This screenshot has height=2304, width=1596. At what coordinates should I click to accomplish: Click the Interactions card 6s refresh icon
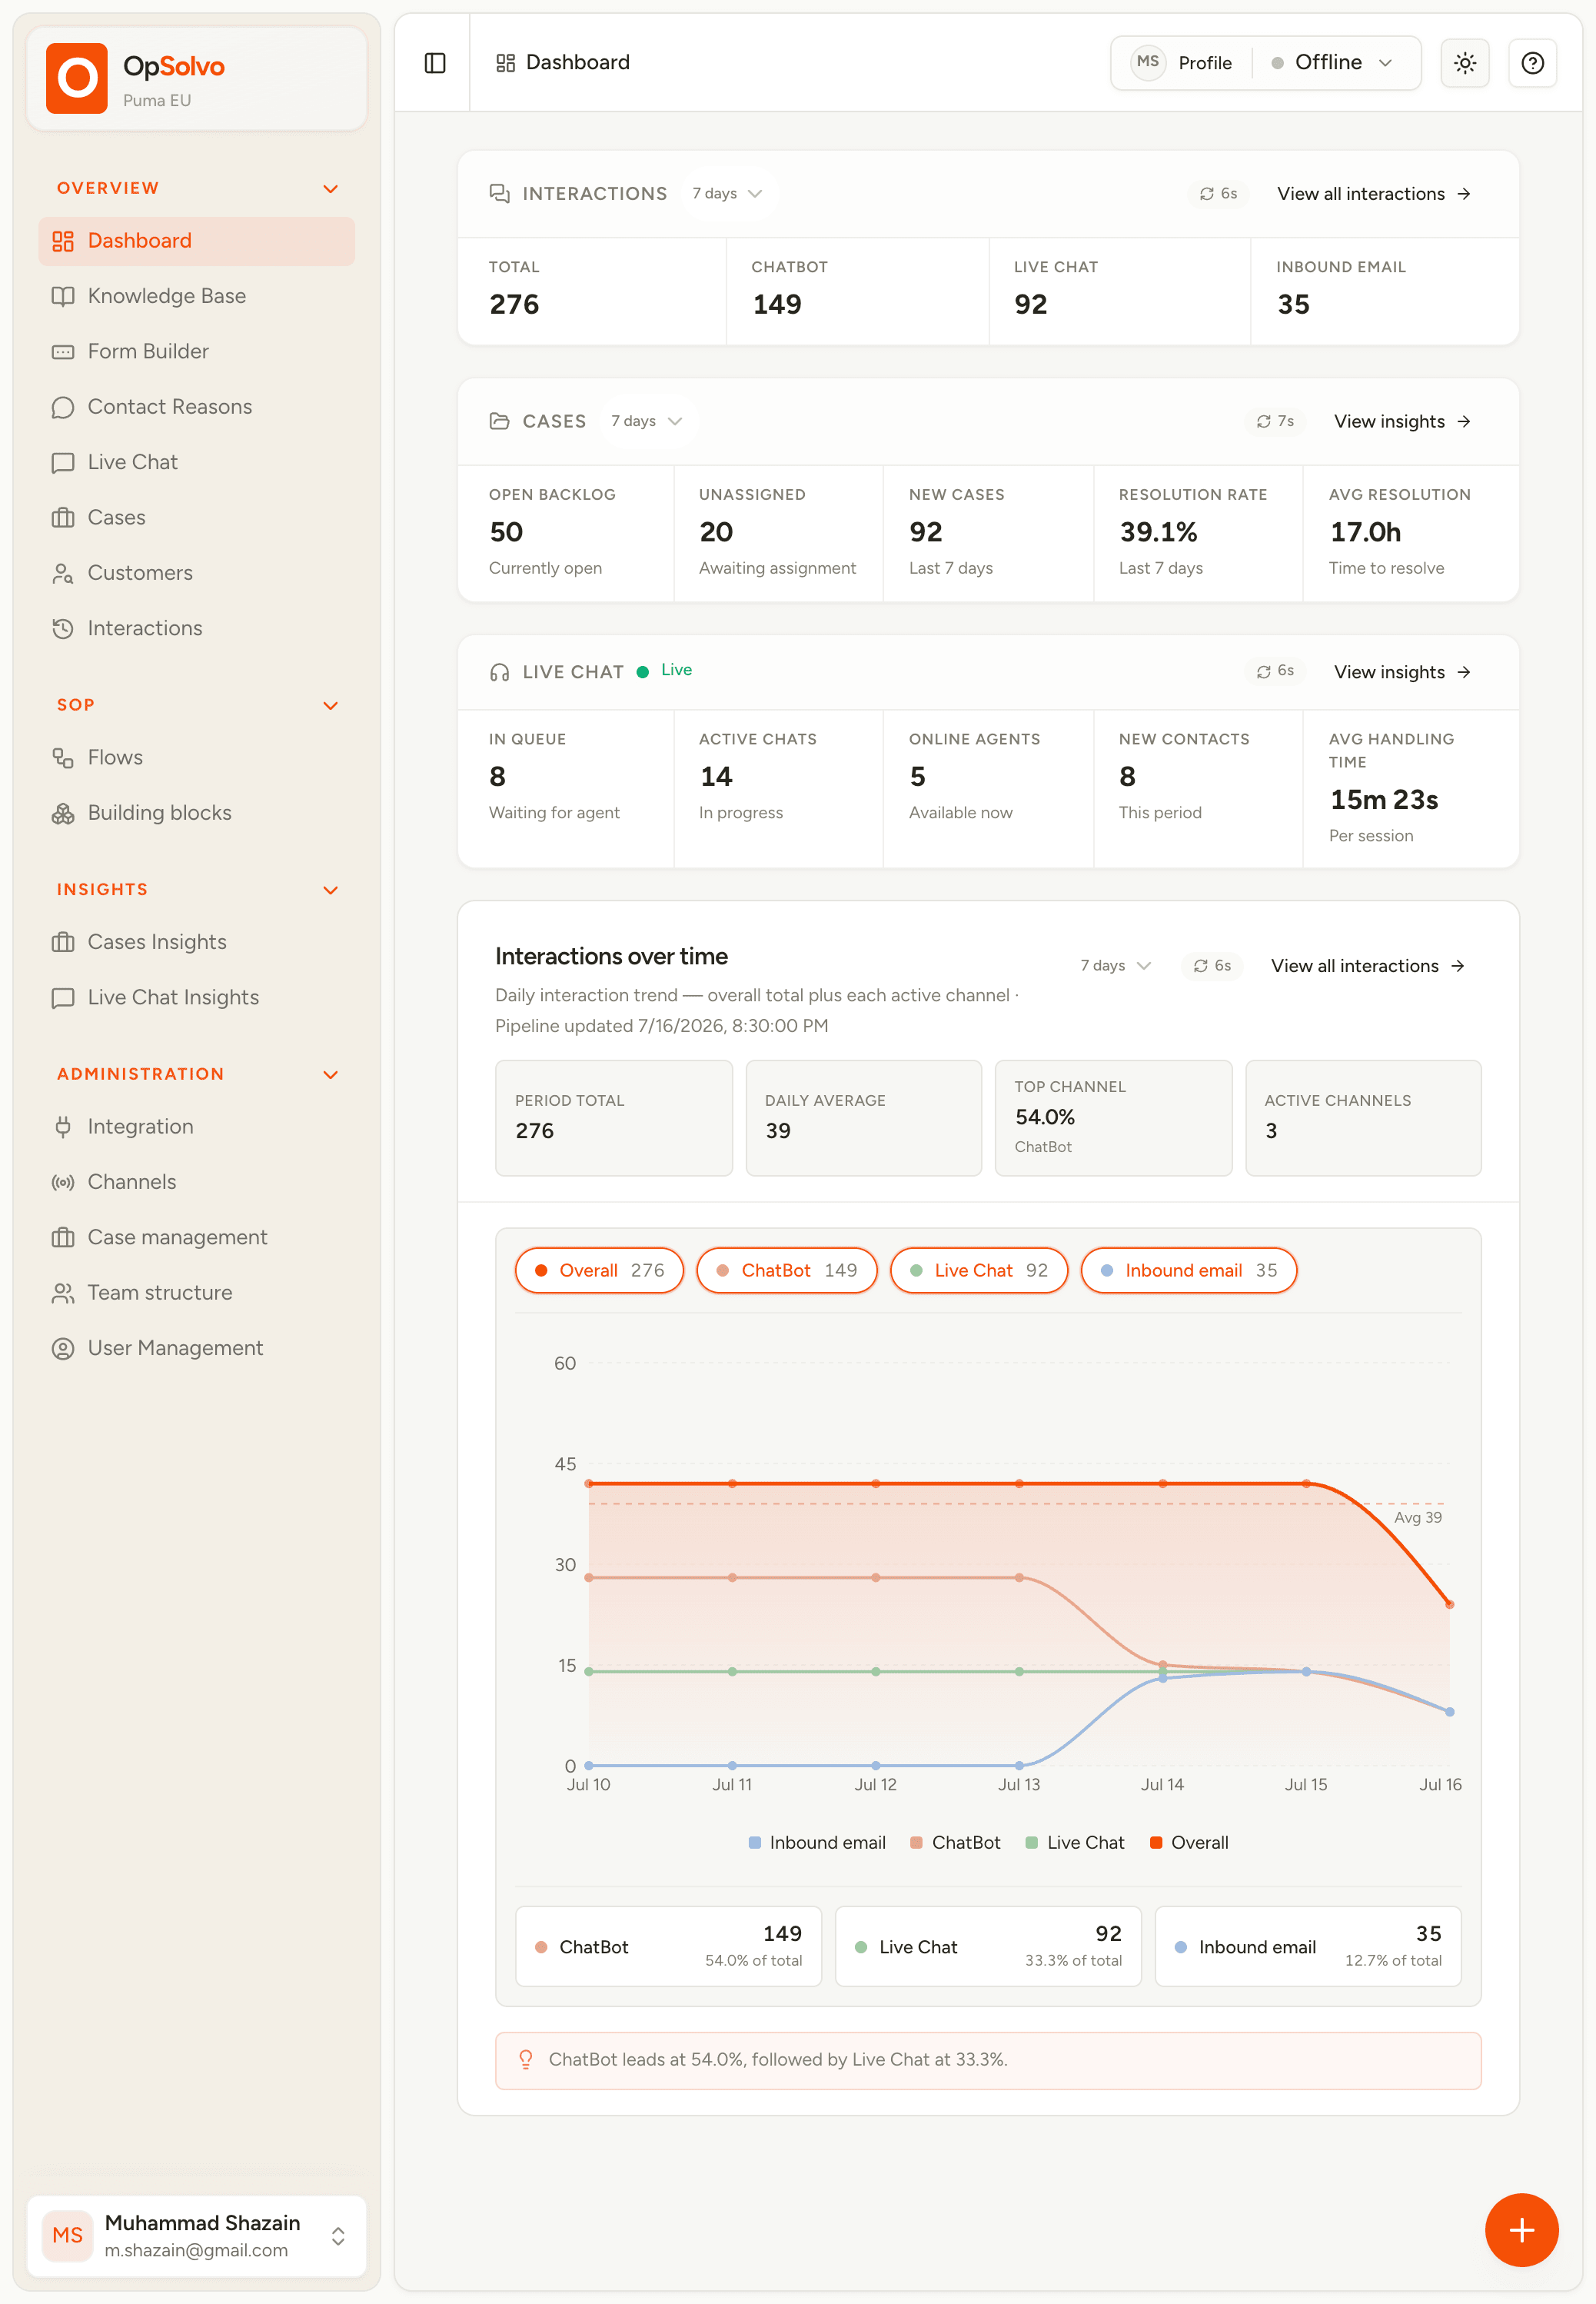1206,194
